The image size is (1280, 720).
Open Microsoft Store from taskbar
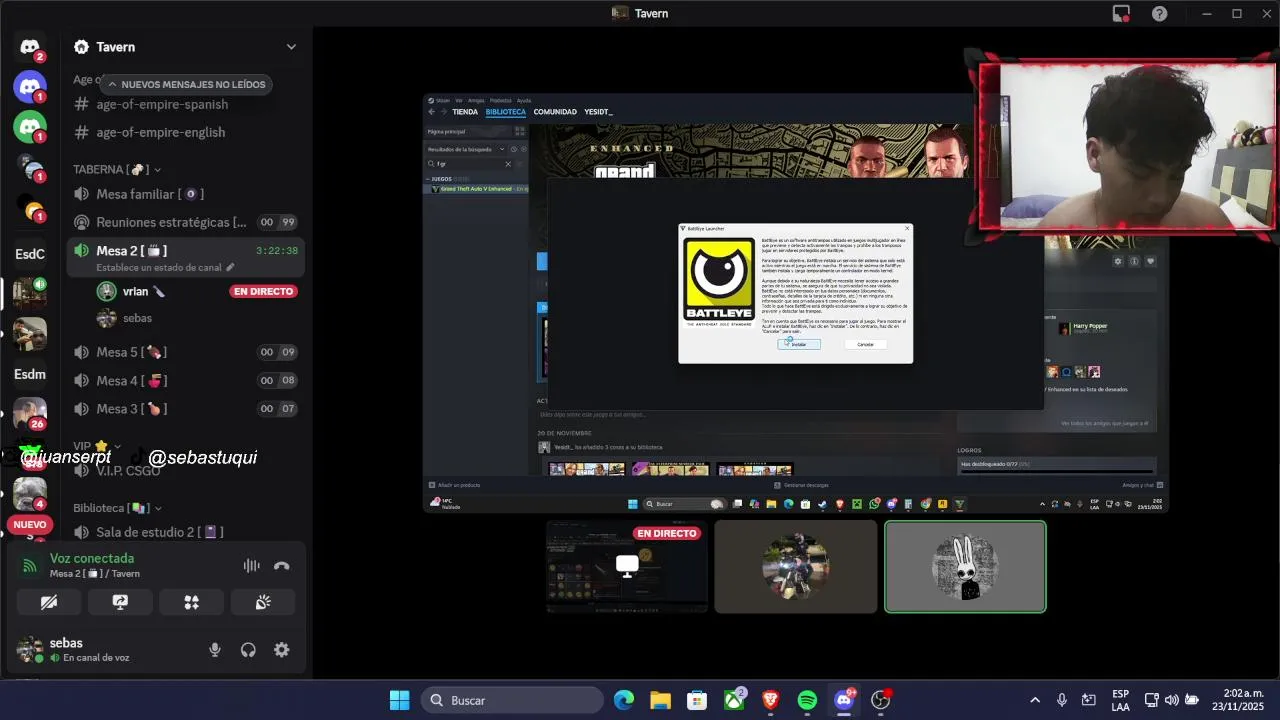697,700
